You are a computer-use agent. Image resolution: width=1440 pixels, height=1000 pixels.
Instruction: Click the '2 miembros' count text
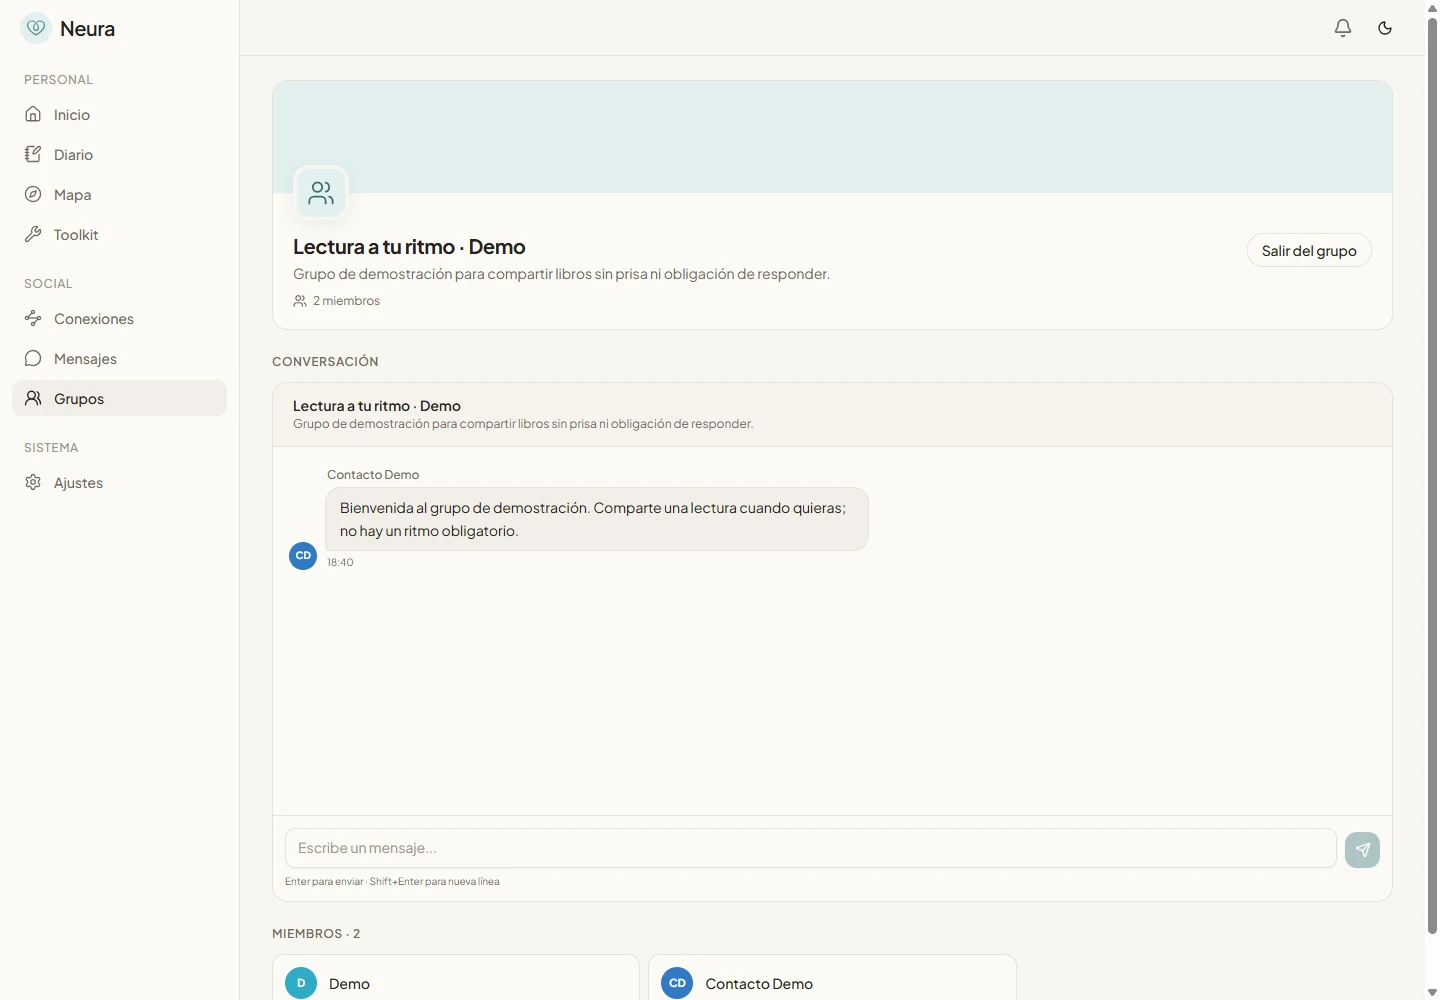(x=346, y=301)
